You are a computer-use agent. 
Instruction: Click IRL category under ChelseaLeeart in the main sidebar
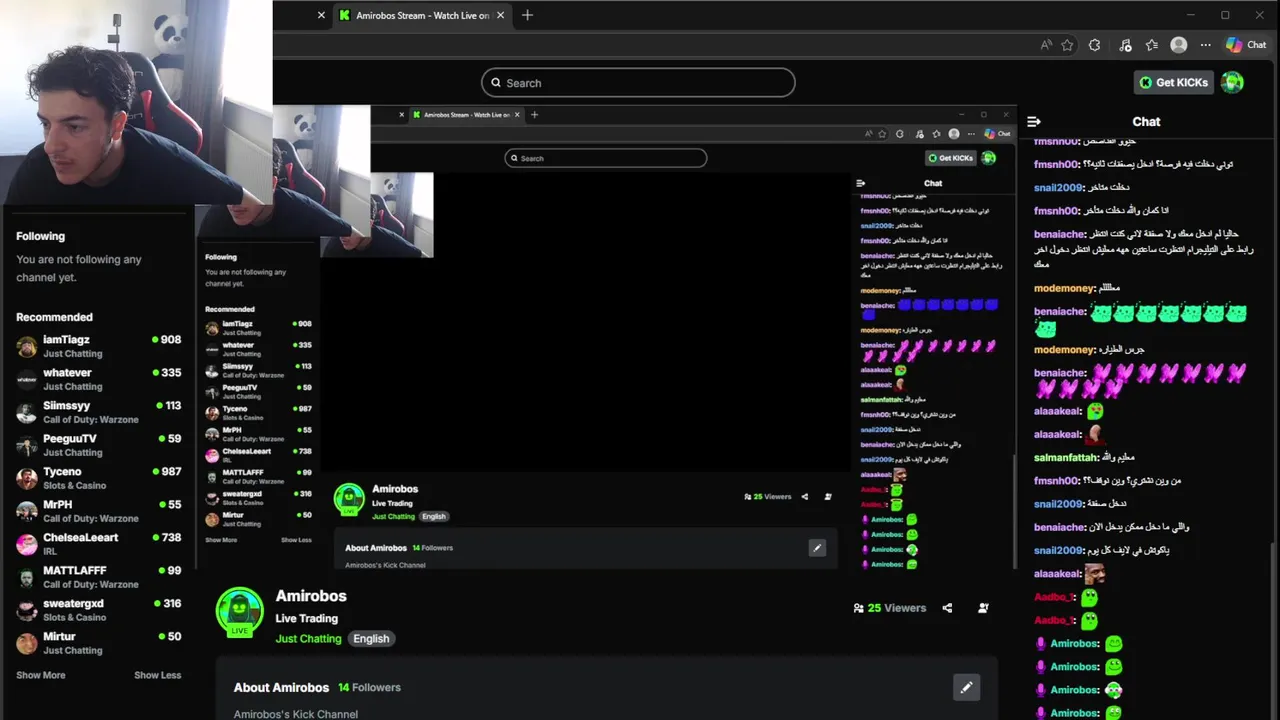coord(50,552)
